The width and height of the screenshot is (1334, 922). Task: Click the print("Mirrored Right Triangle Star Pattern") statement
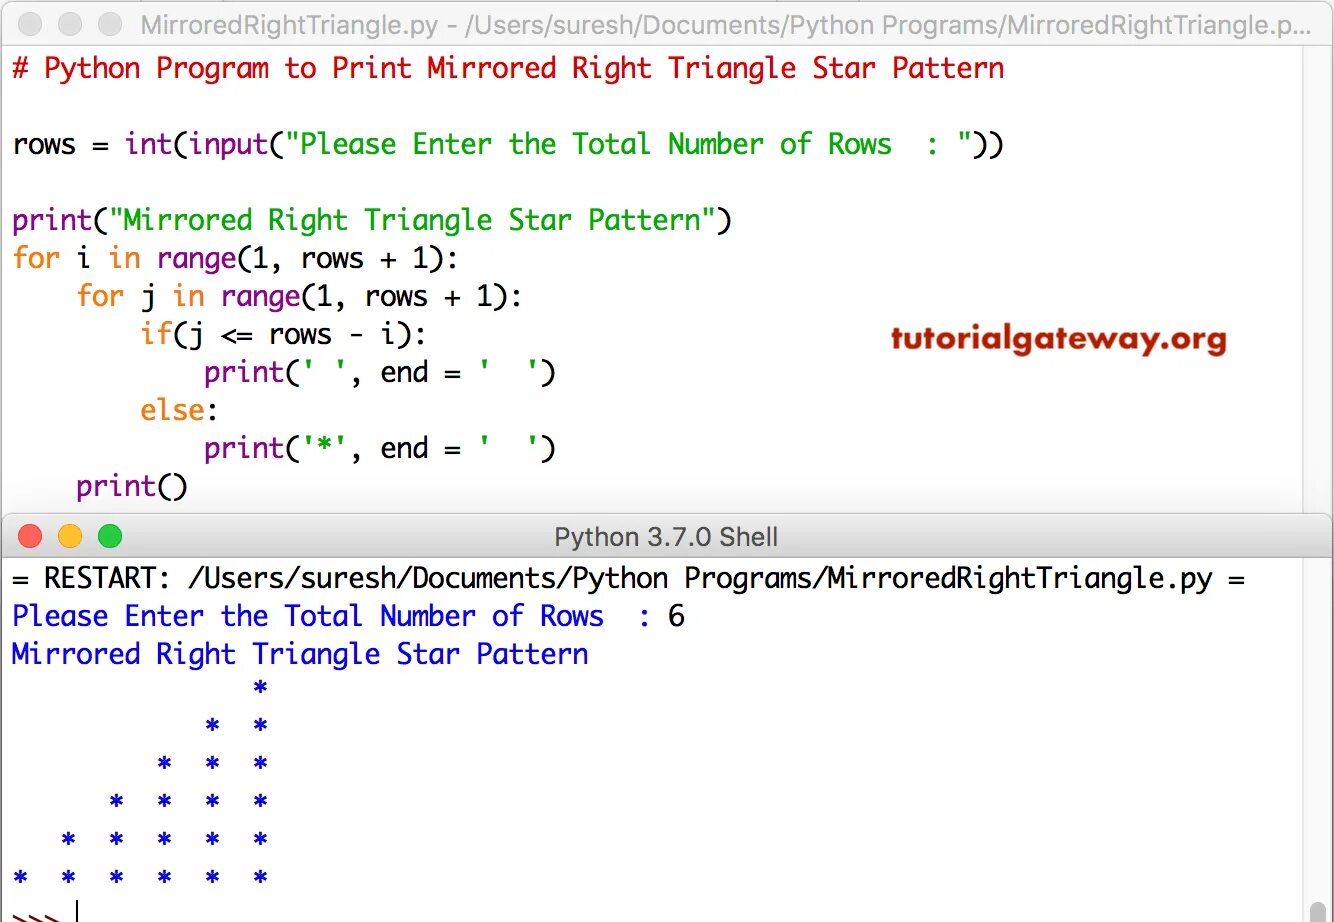tap(372, 220)
